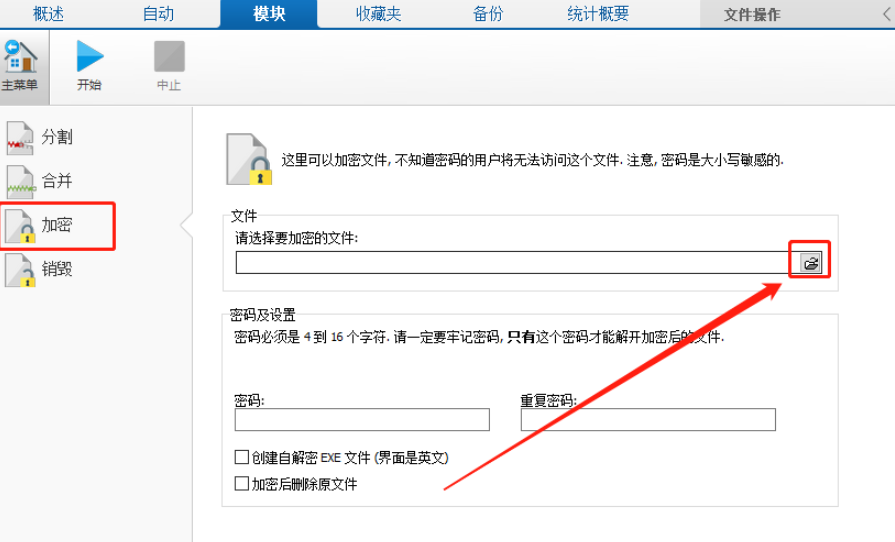This screenshot has height=542, width=895.
Task: Click the 请选择要加密的文件 label
Action: (296, 238)
